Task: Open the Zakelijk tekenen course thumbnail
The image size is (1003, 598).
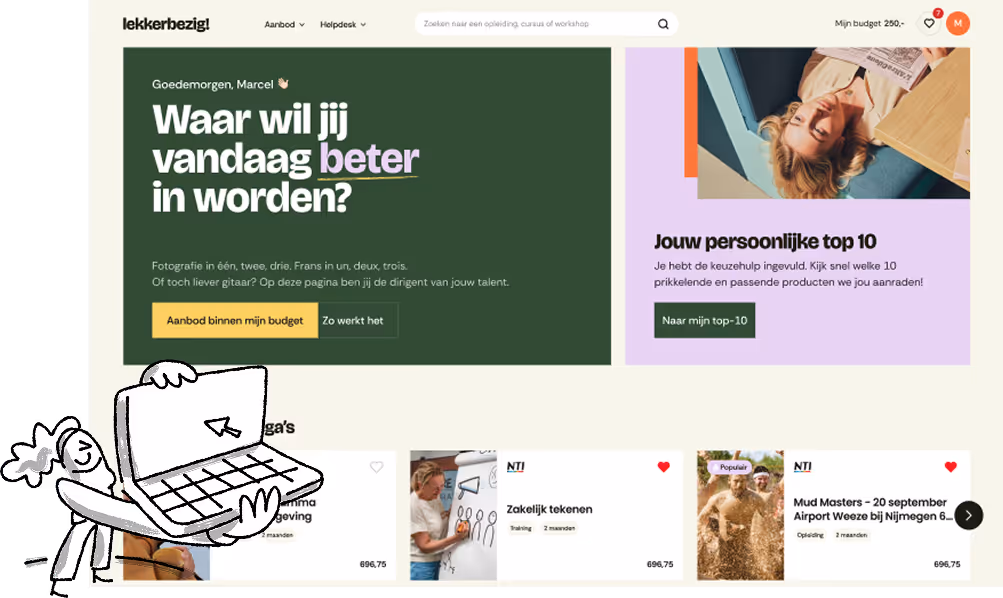Action: point(453,515)
